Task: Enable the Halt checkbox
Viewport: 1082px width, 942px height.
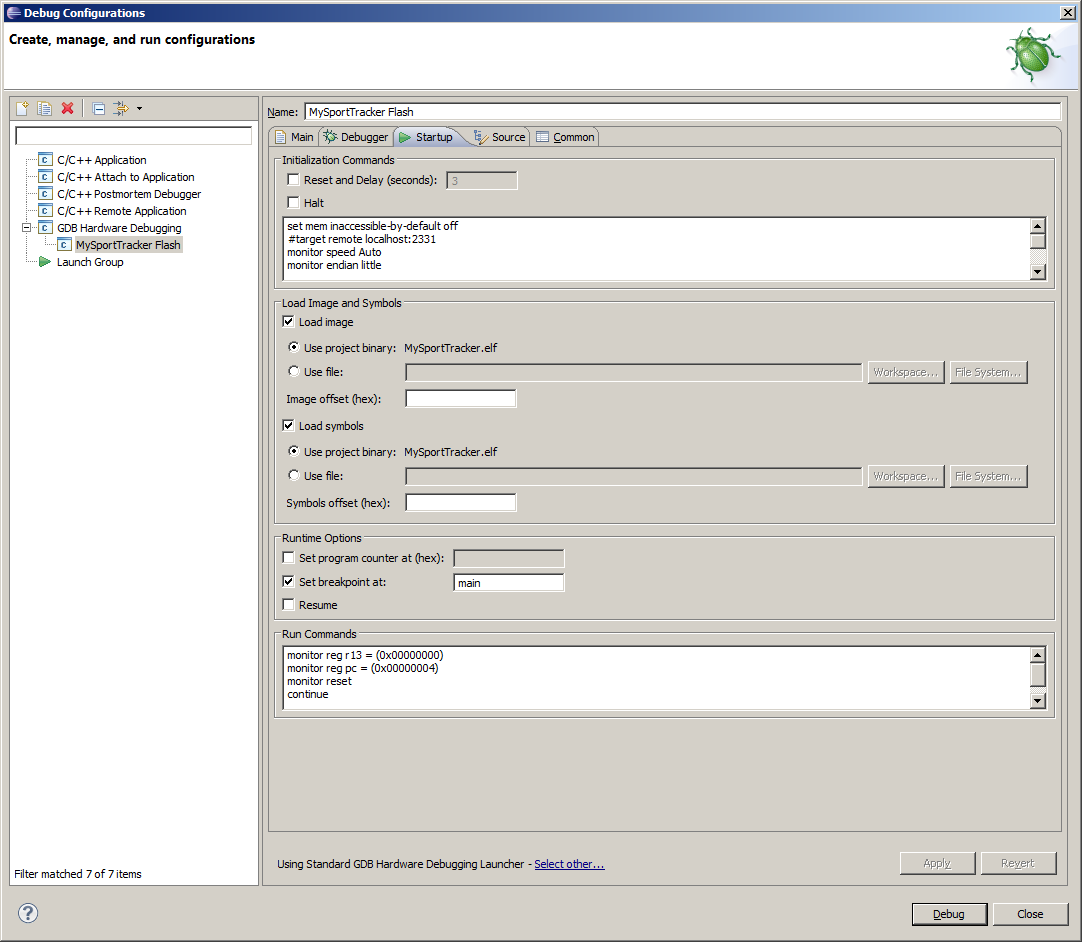Action: 293,202
